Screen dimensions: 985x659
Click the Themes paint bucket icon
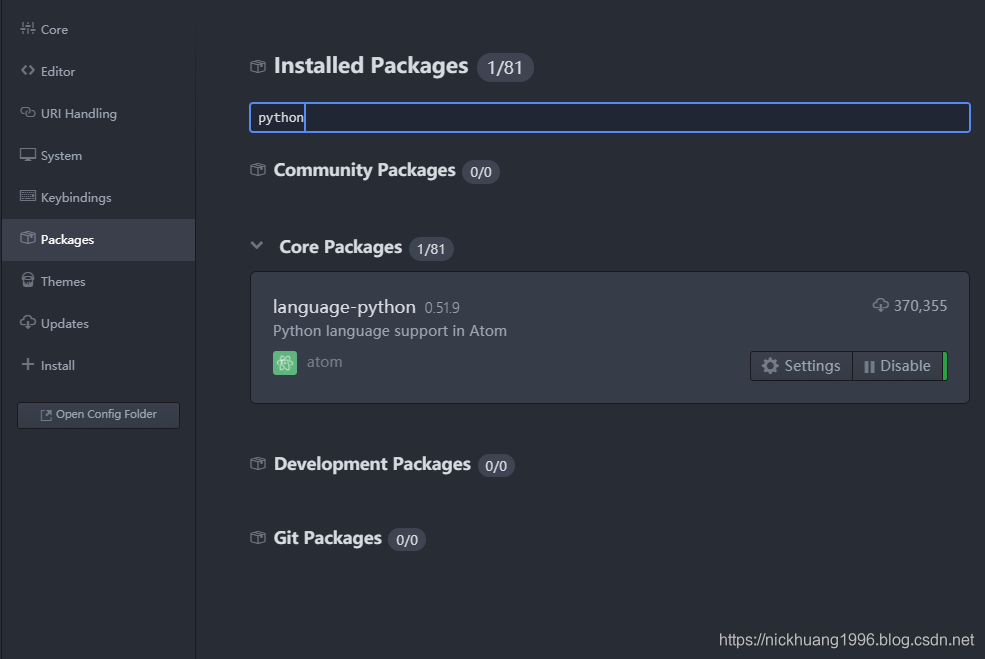point(28,281)
